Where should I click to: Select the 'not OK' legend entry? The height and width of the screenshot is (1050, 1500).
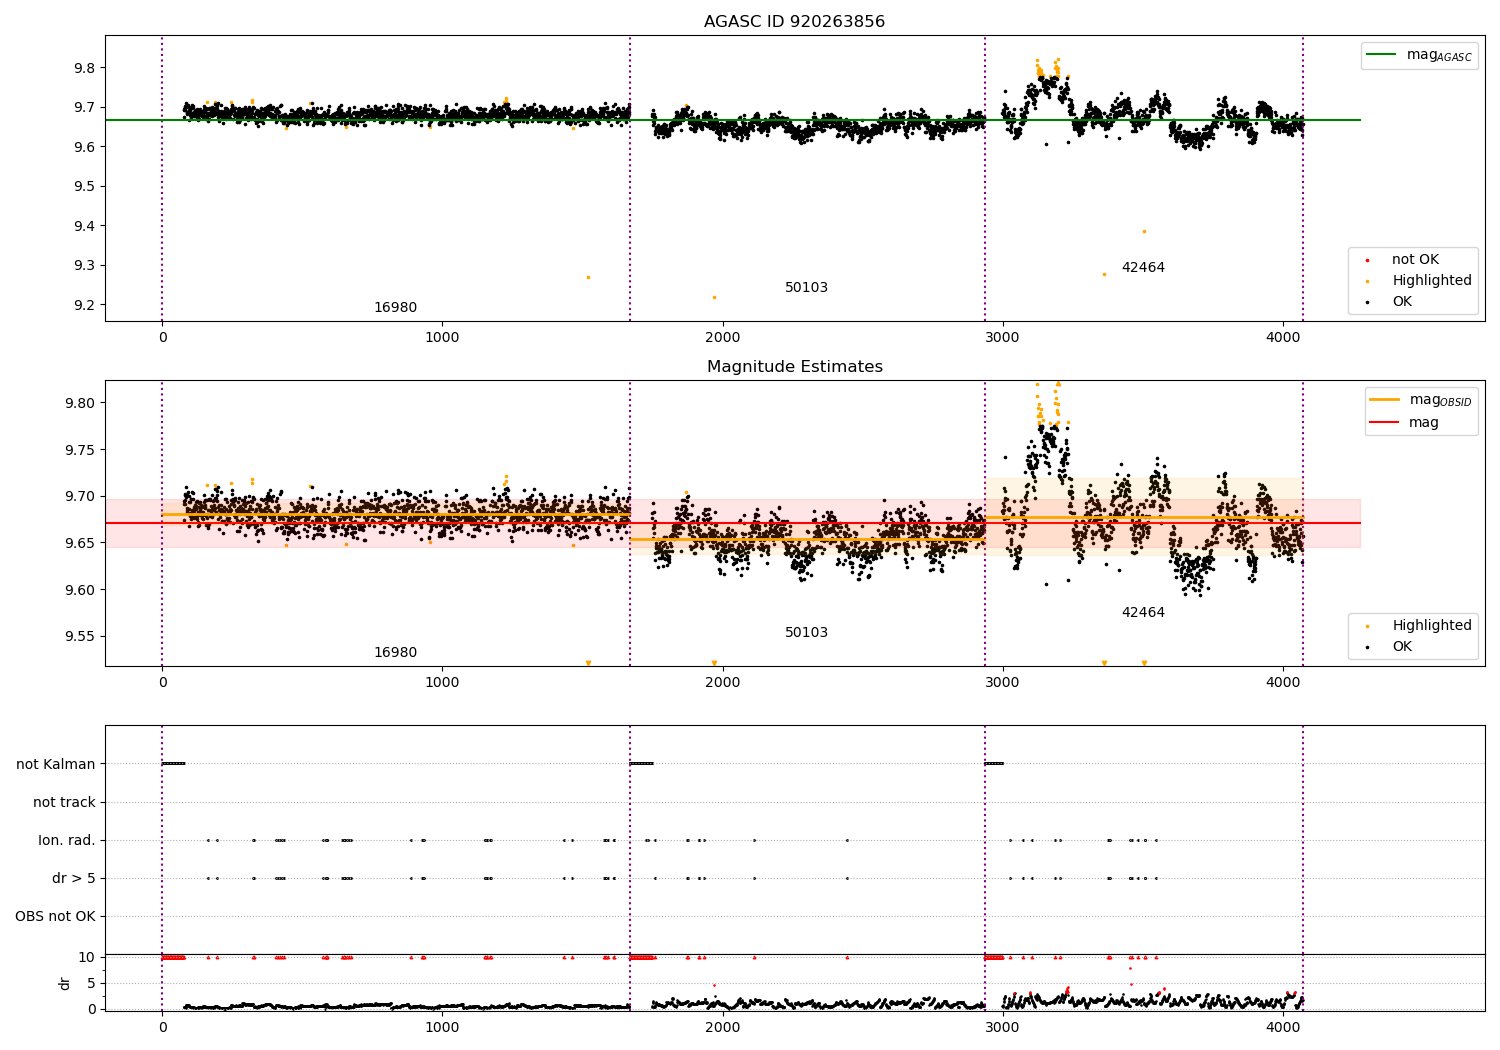point(1415,260)
